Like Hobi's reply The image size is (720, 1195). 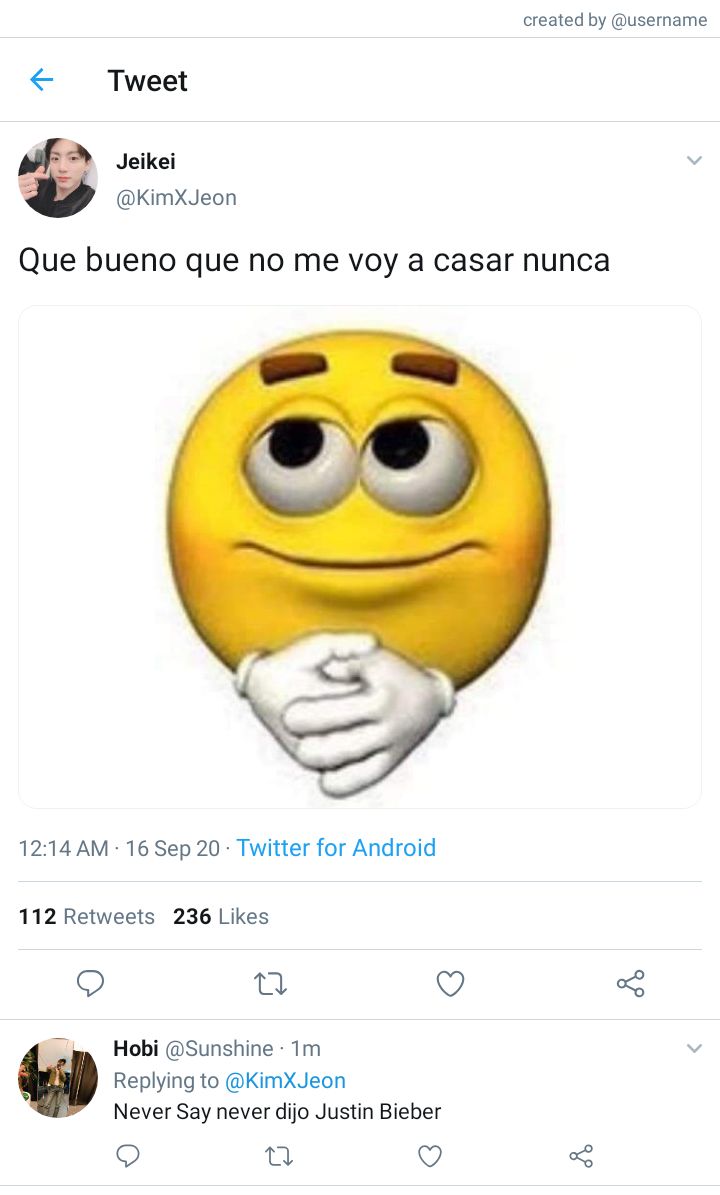click(430, 1156)
